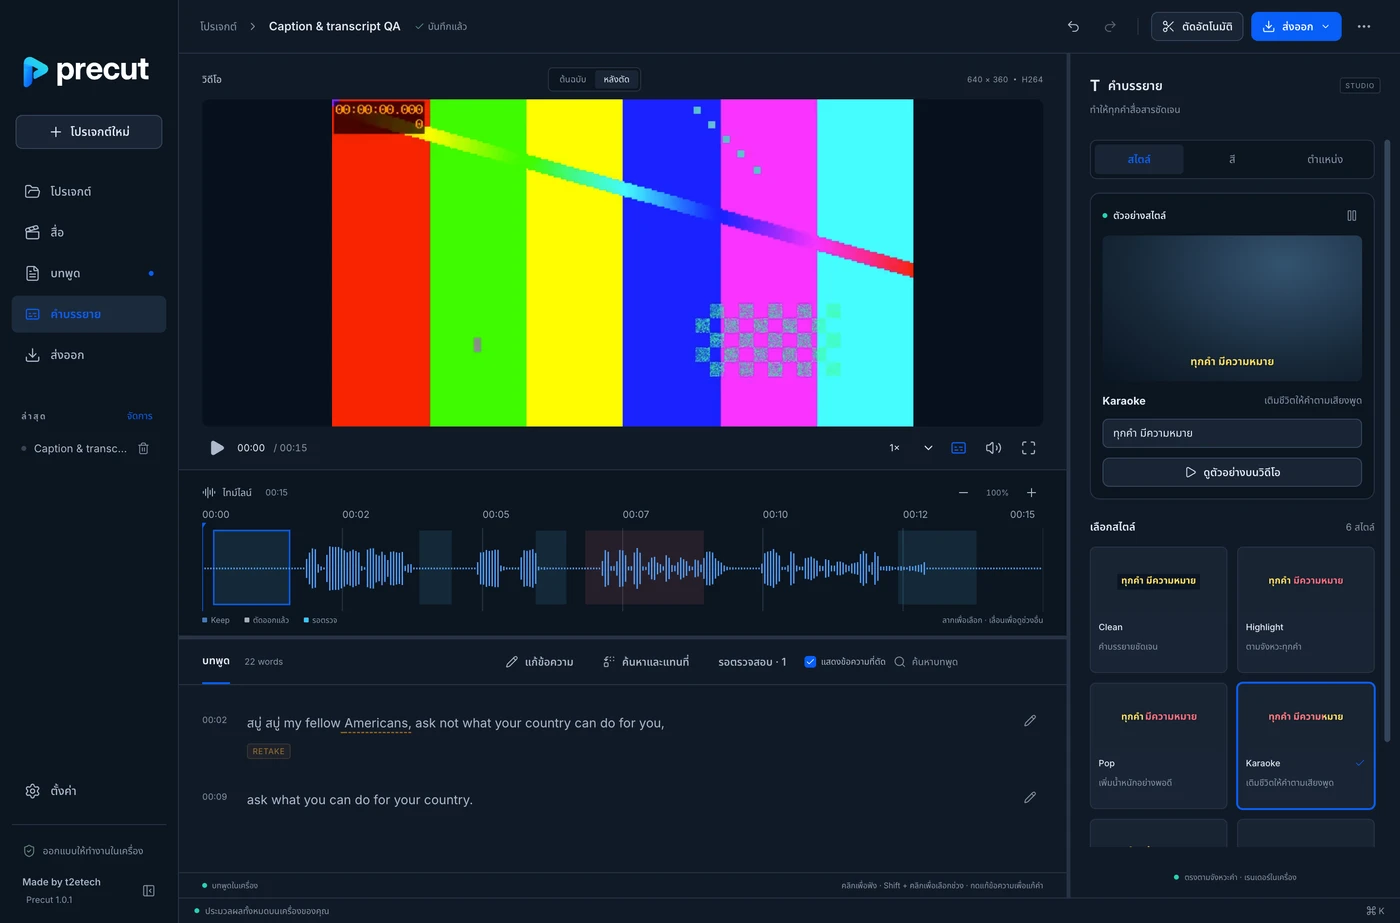Go to สื่อ media library
1400x923 pixels.
[89, 232]
